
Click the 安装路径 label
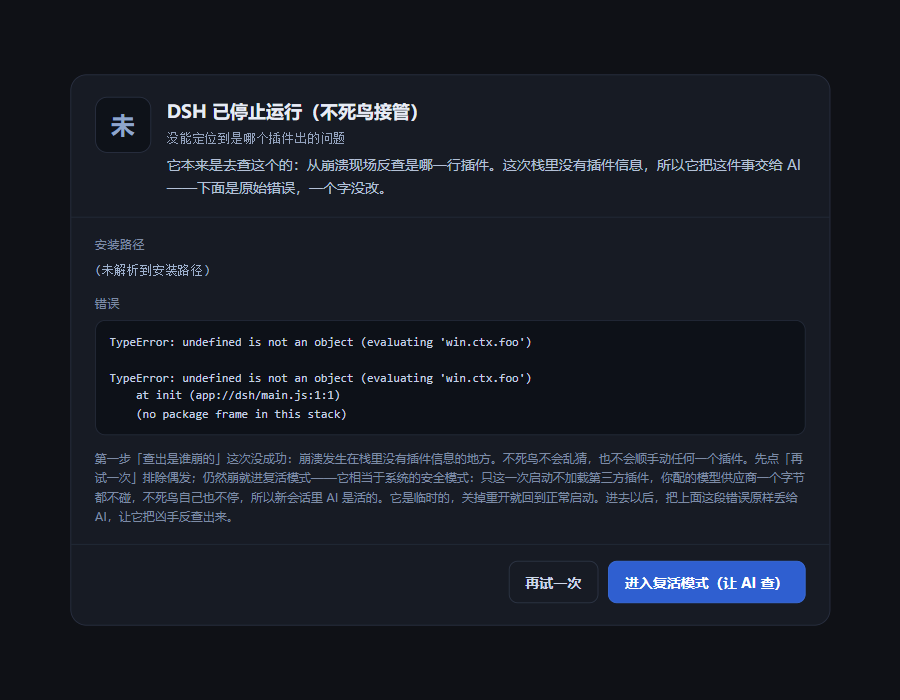(119, 245)
